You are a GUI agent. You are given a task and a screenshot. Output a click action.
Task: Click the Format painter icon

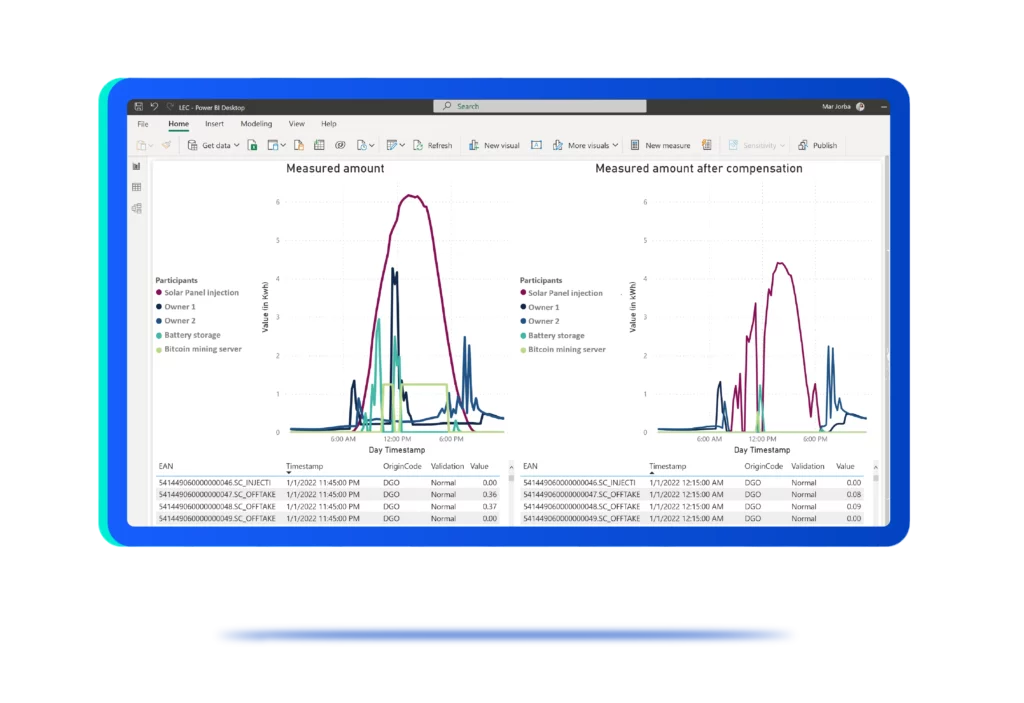pos(167,145)
